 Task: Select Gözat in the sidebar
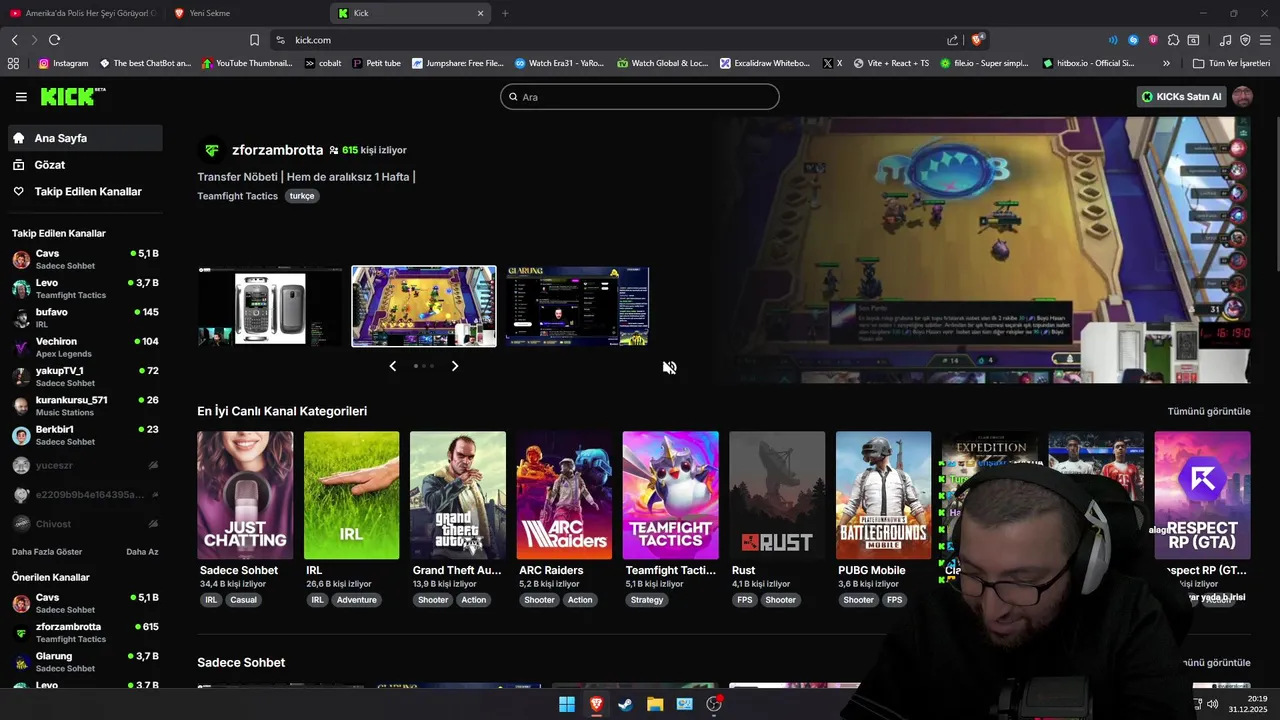[x=85, y=165]
